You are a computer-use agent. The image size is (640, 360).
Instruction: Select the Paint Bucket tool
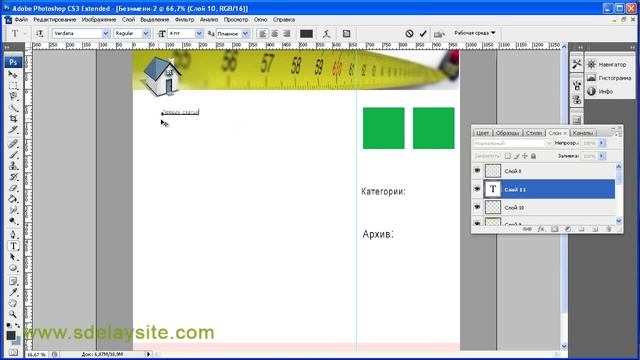[13, 199]
